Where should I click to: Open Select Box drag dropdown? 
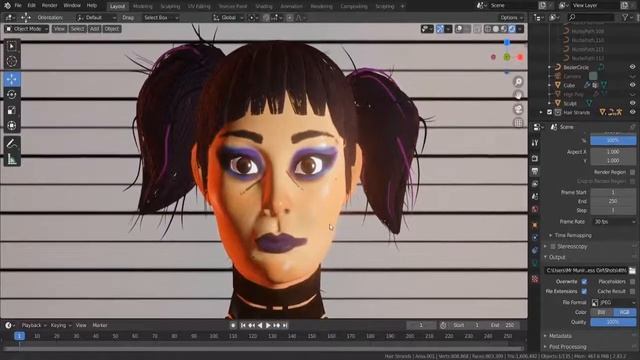(x=160, y=18)
